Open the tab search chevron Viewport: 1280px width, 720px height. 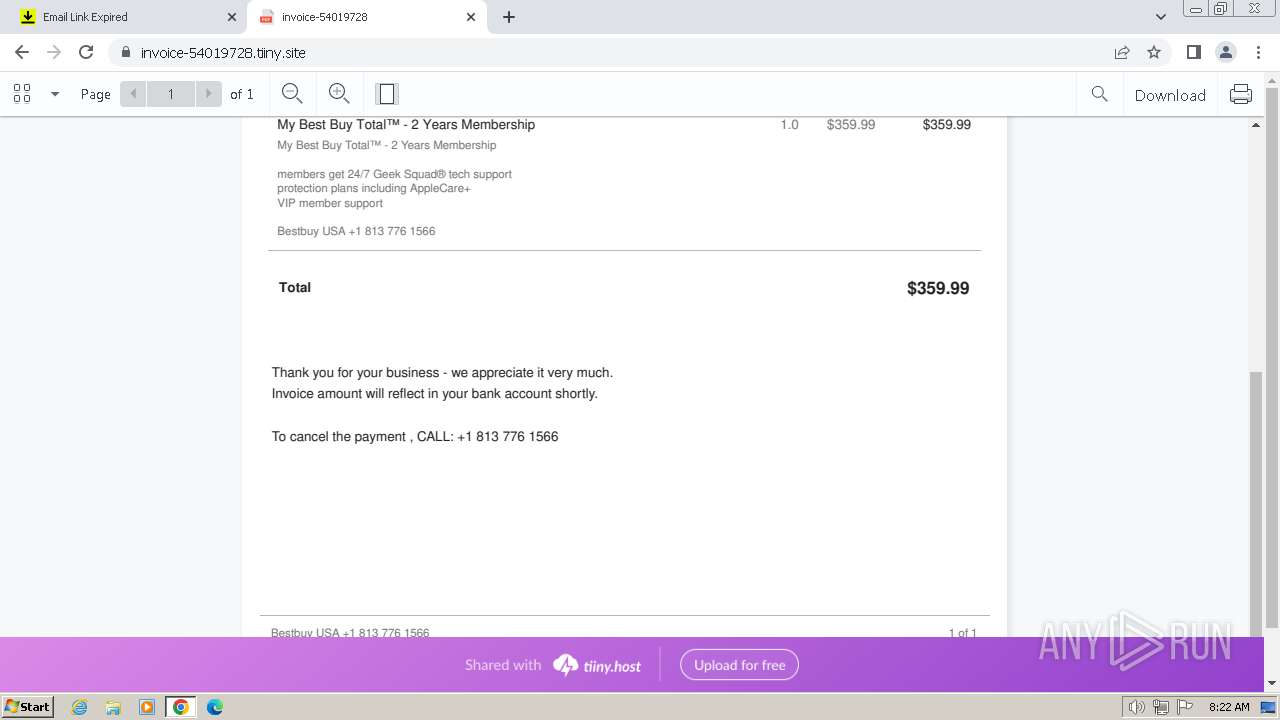(x=1161, y=17)
